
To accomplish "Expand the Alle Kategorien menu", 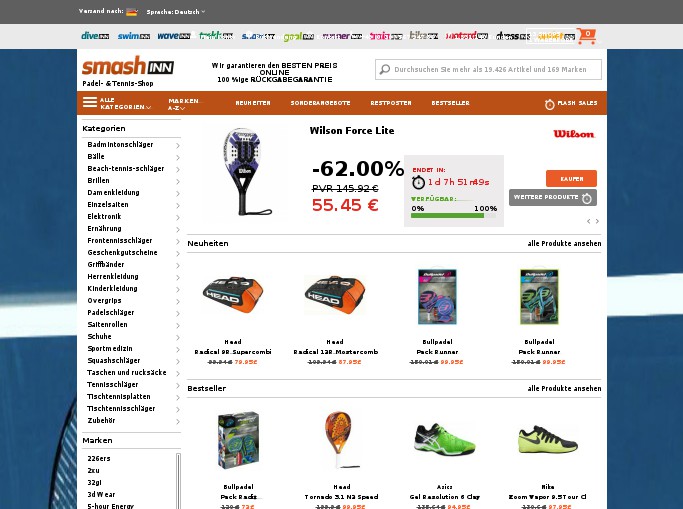I will coord(117,103).
